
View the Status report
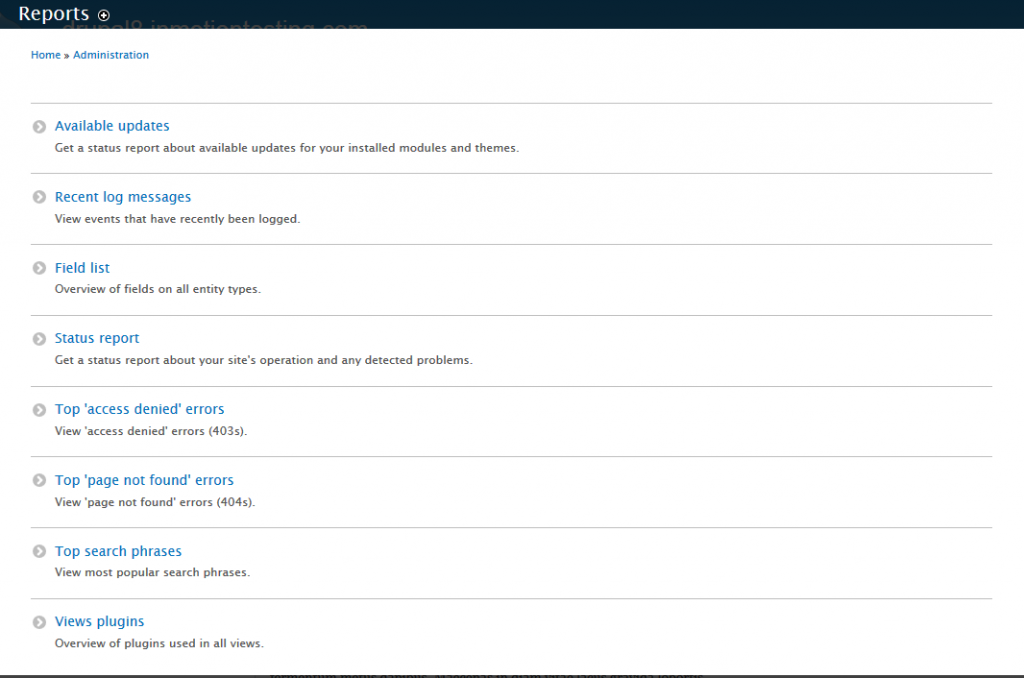point(96,338)
